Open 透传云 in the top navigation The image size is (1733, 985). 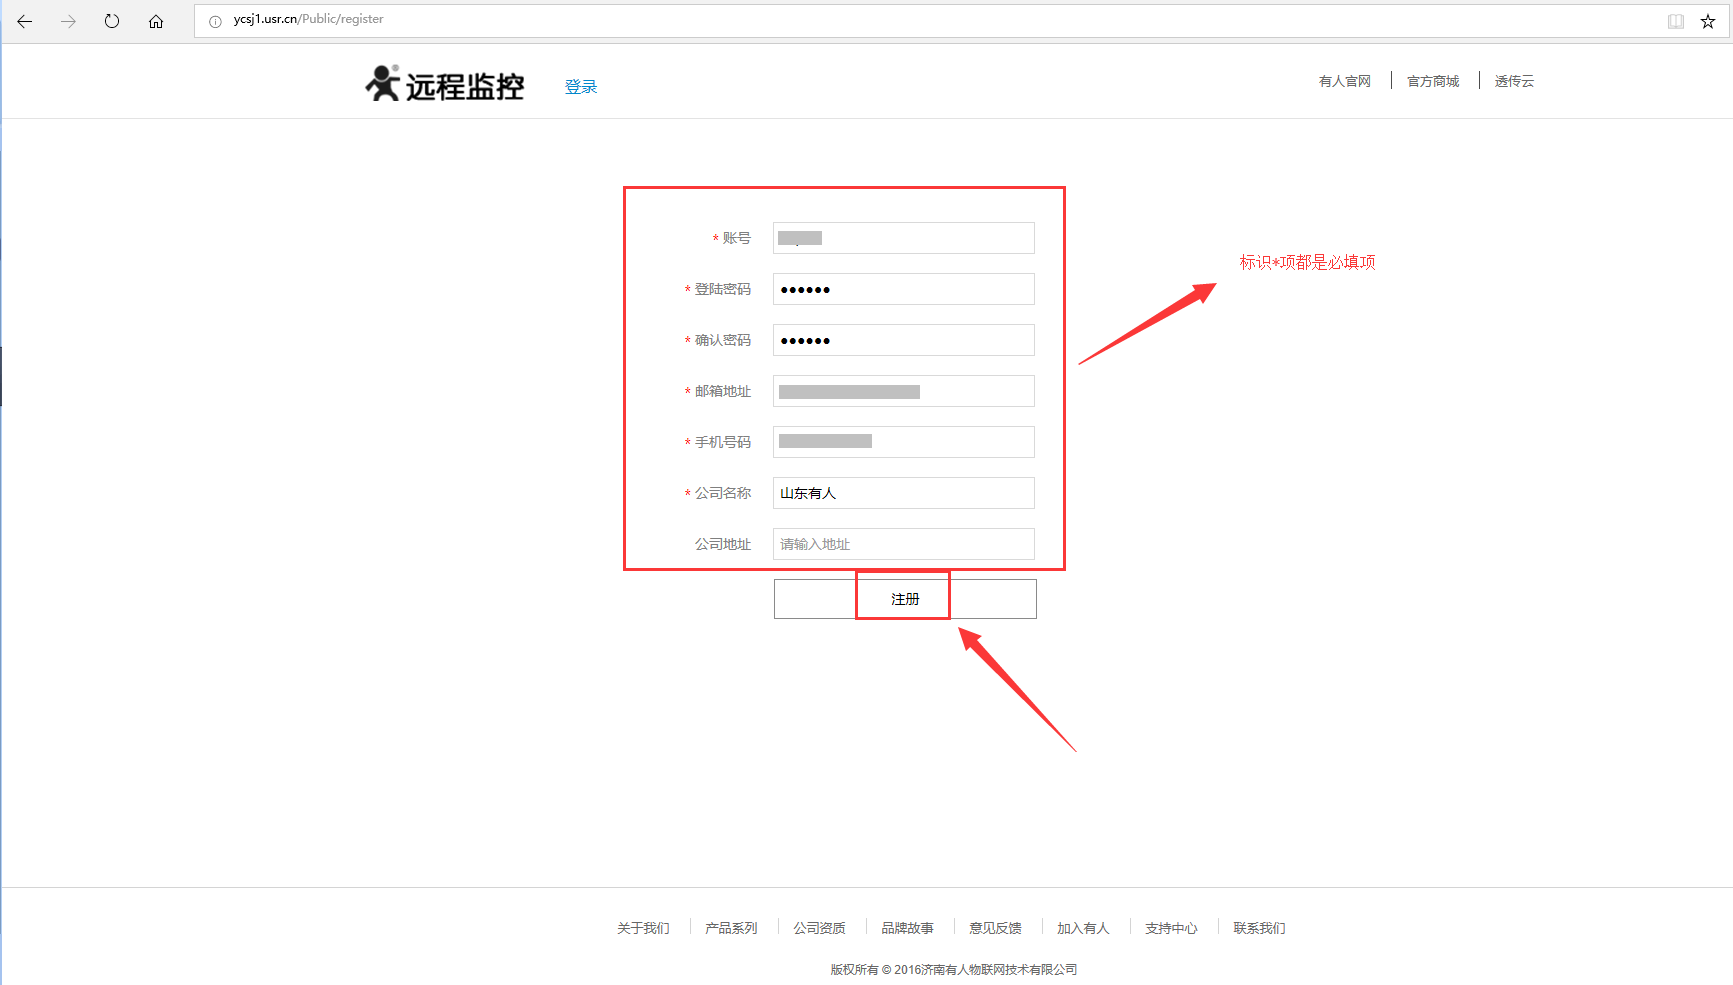(x=1514, y=81)
